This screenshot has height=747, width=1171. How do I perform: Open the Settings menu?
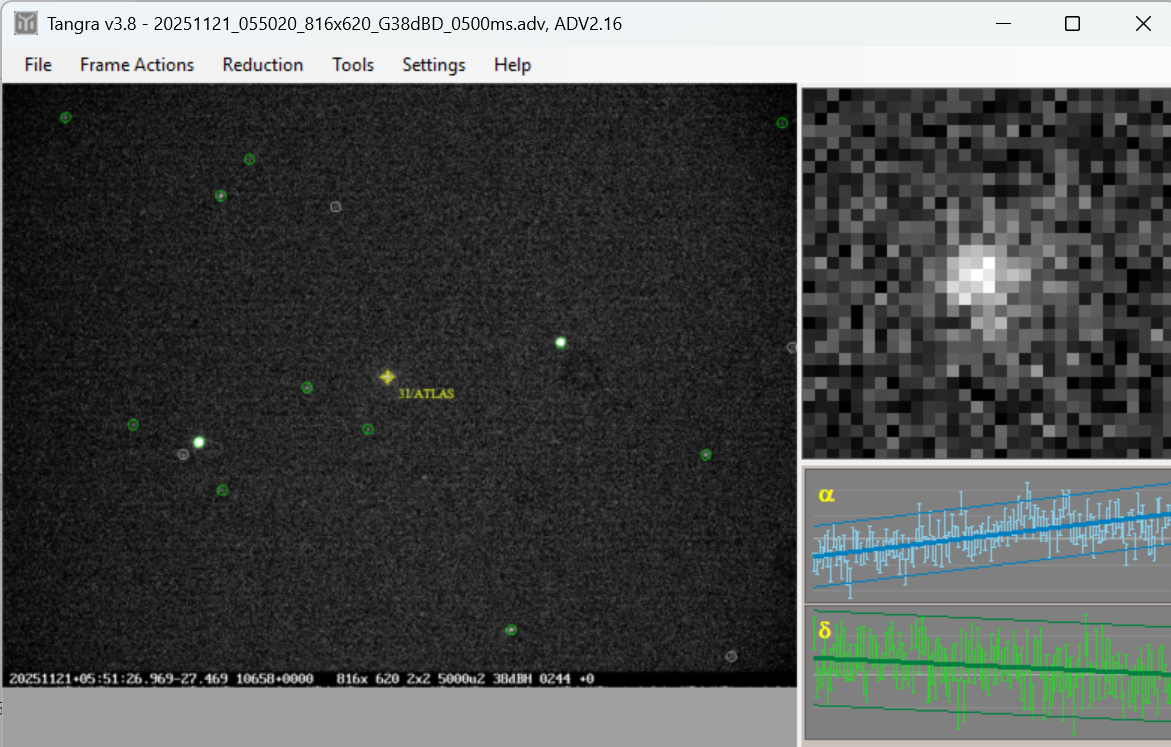tap(434, 65)
